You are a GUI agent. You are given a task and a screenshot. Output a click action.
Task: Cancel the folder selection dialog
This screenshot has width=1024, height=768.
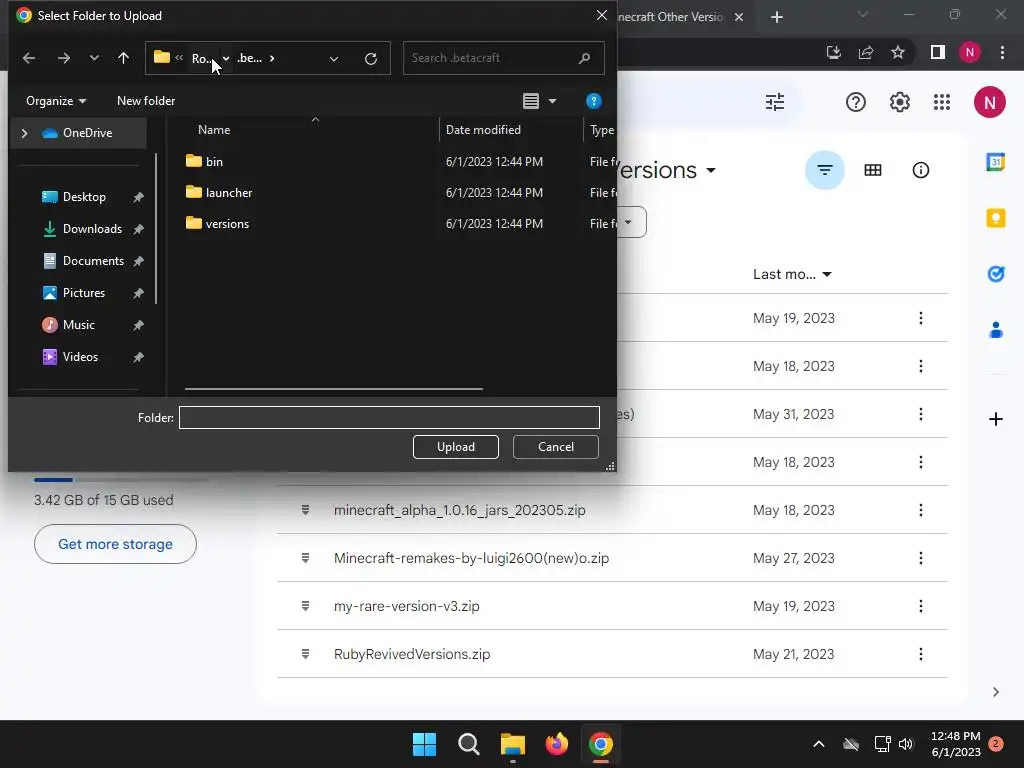click(x=556, y=447)
